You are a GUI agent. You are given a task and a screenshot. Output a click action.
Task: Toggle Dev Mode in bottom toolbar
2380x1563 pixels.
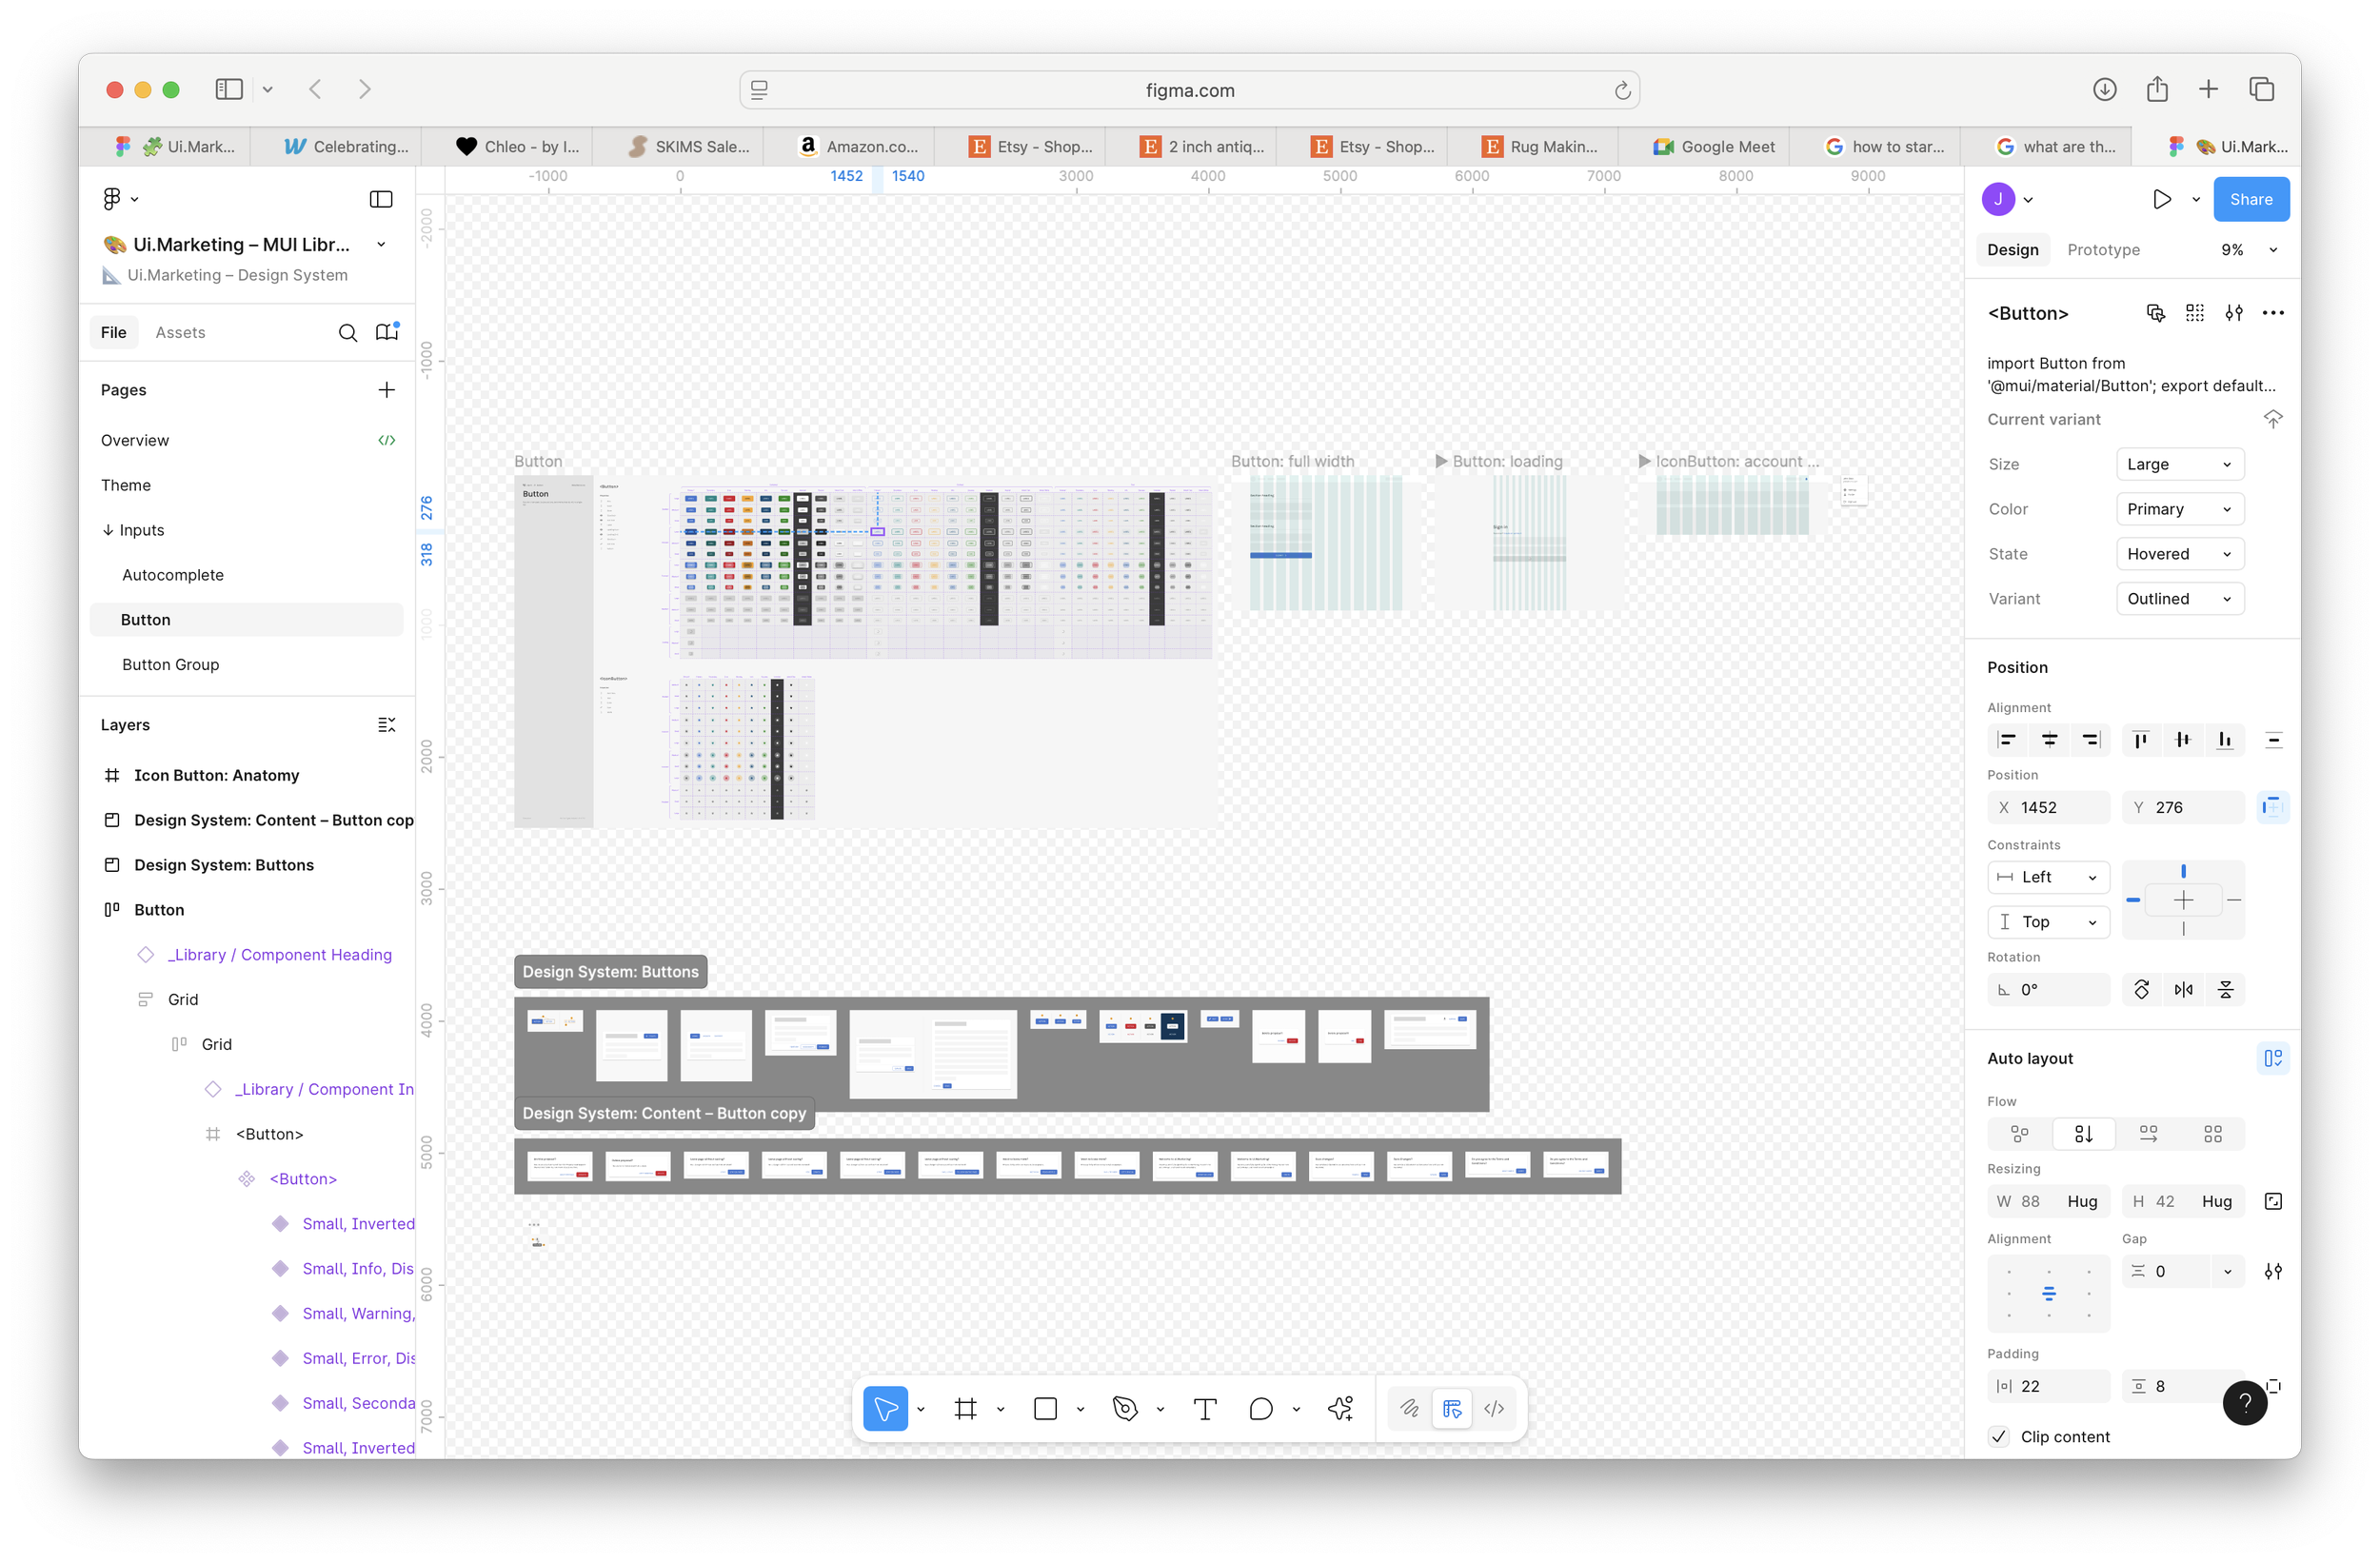[1494, 1408]
